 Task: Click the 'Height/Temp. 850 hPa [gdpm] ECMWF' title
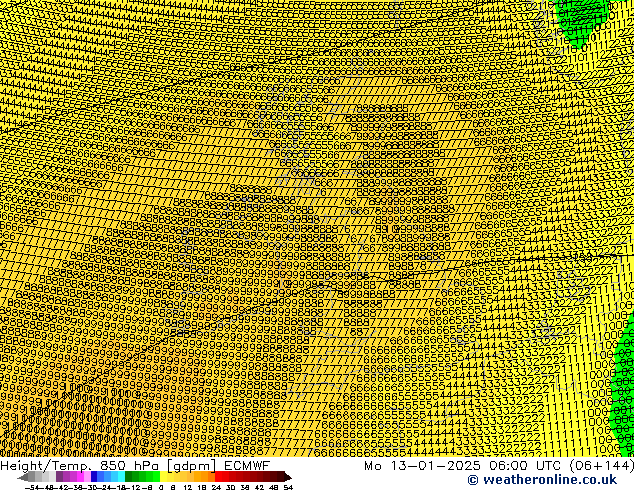pos(135,466)
